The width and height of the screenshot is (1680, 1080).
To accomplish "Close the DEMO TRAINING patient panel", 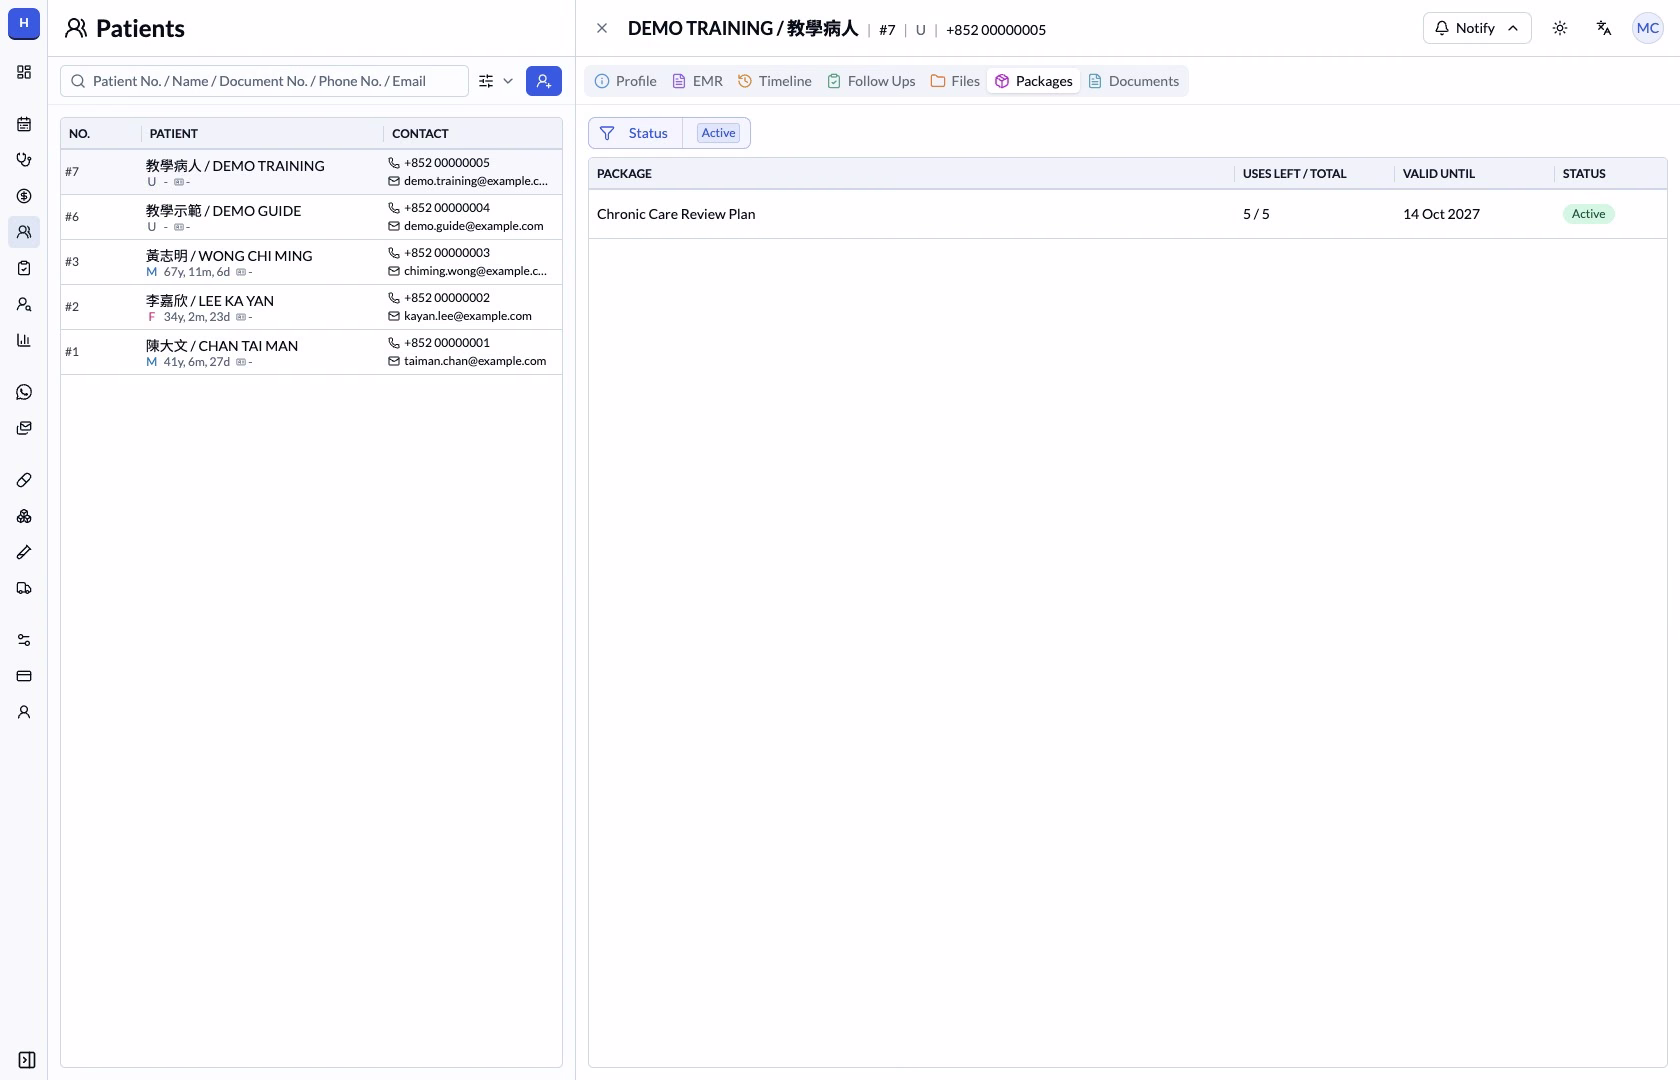I will pos(602,28).
